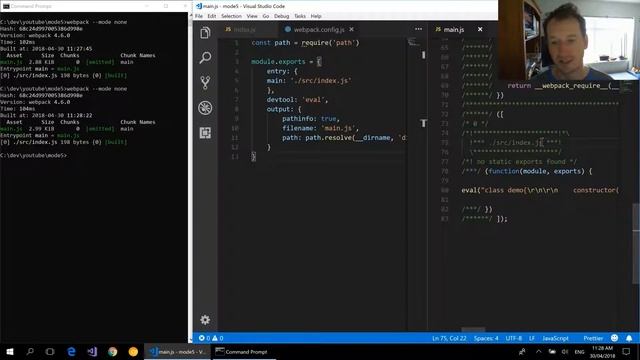Image resolution: width=640 pixels, height=360 pixels.
Task: Launch Visual Studio from taskbar
Action: pyautogui.click(x=92, y=351)
